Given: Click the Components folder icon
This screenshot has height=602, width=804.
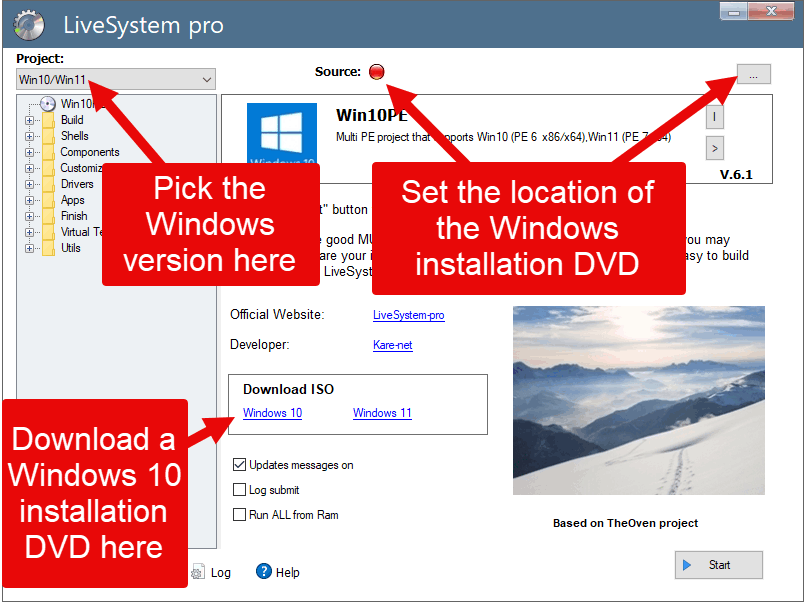Looking at the screenshot, I should click(x=49, y=152).
